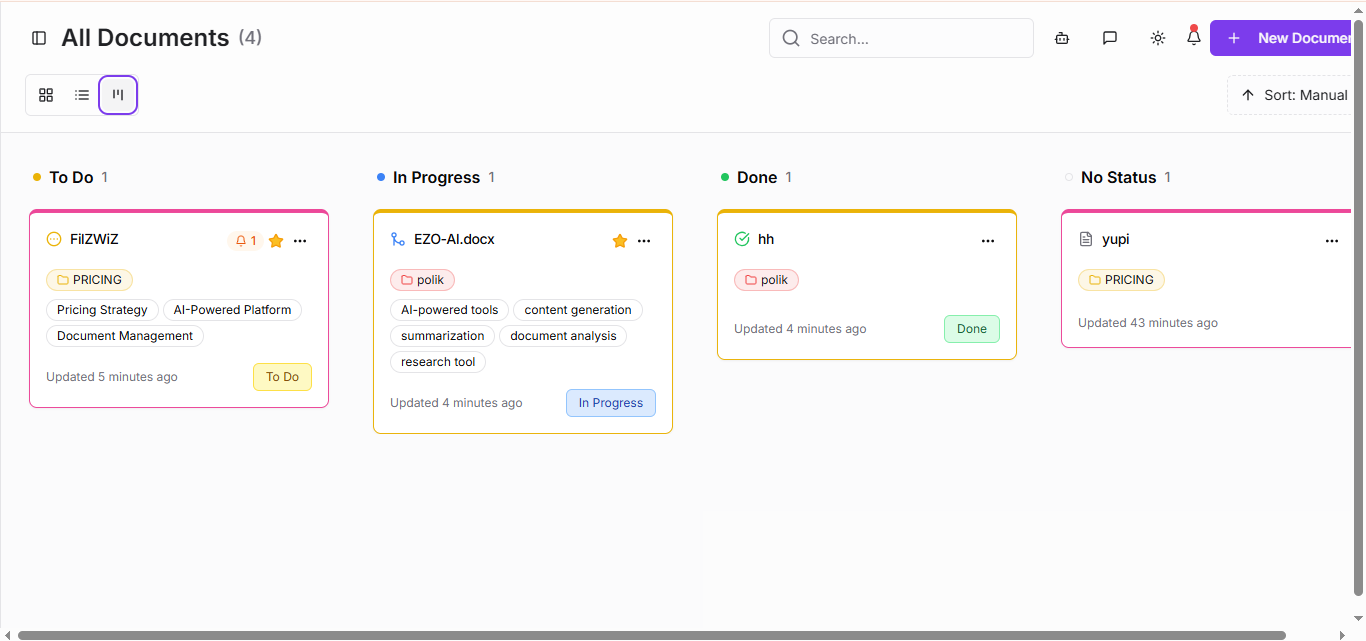The width and height of the screenshot is (1366, 641).
Task: Click the PRICING folder tag on FilZWiZ
Action: tap(89, 280)
